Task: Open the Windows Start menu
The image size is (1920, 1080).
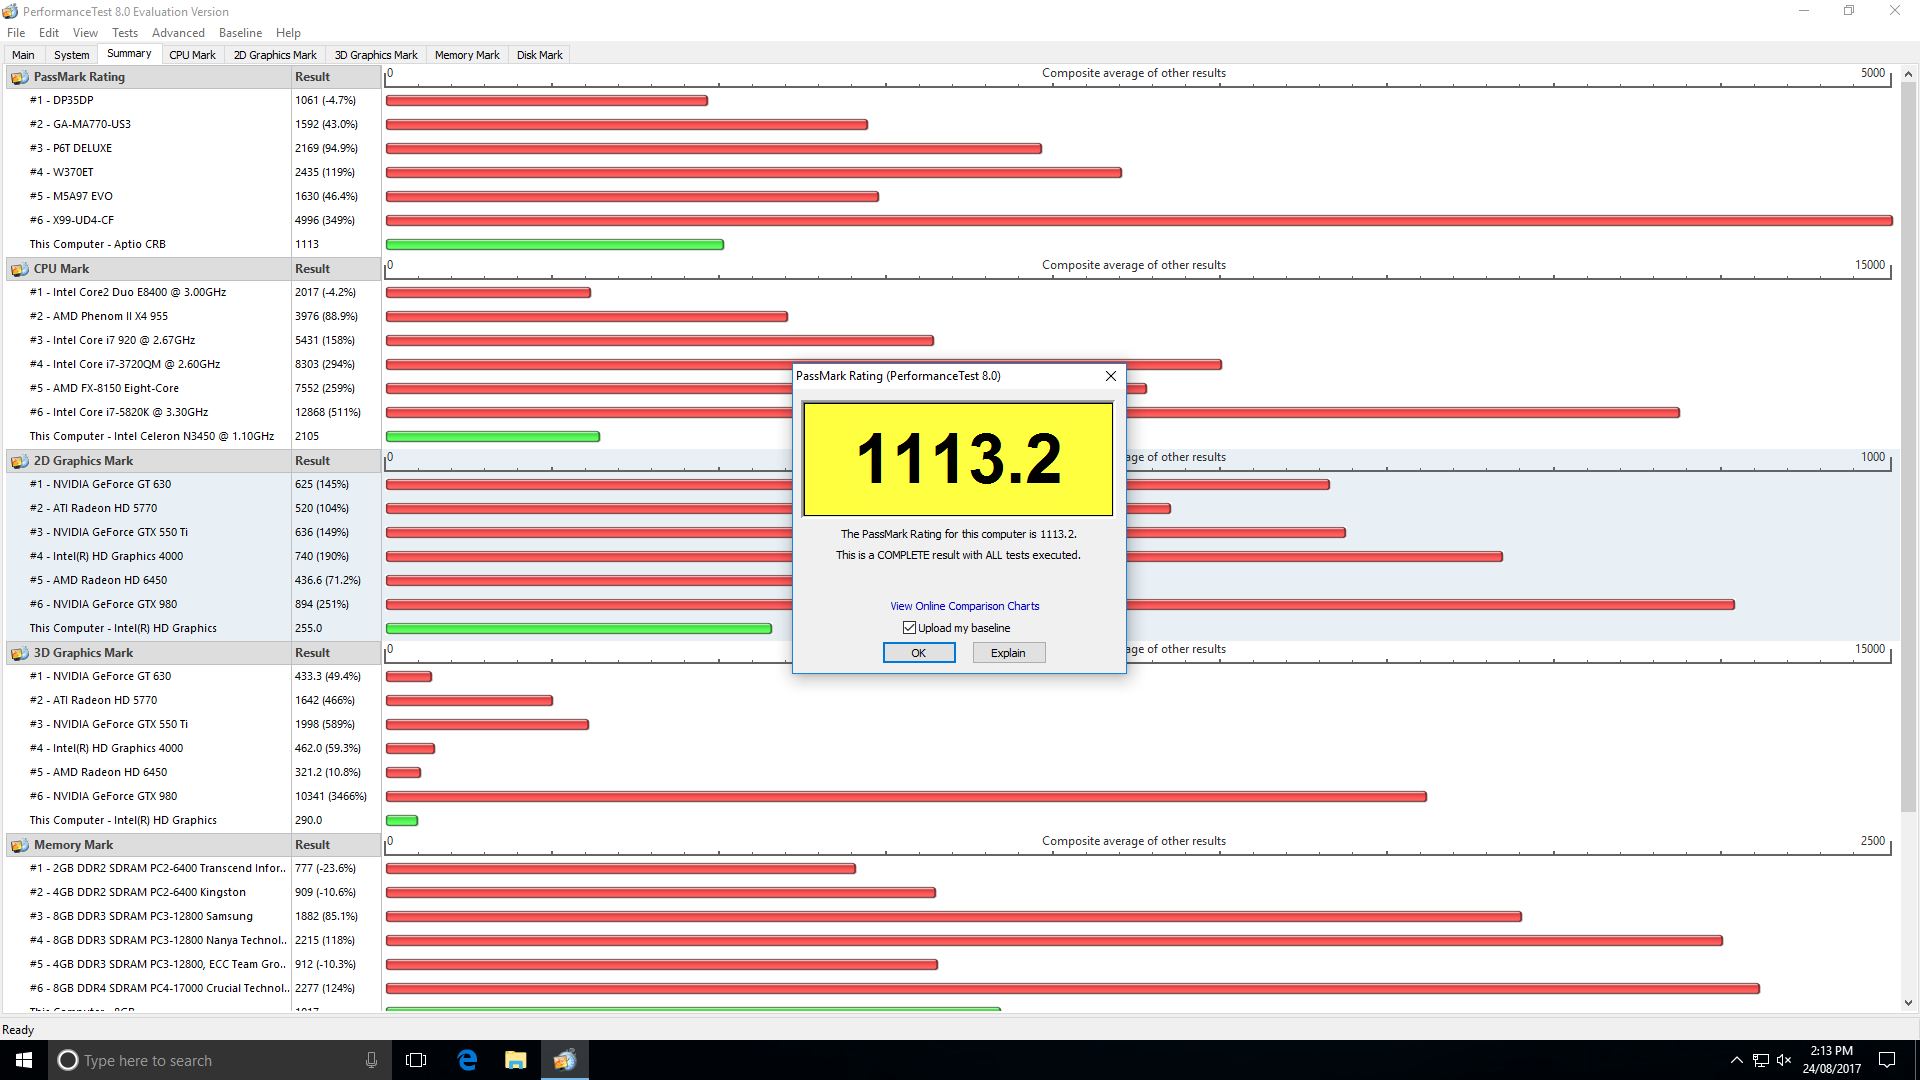Action: 24,1060
